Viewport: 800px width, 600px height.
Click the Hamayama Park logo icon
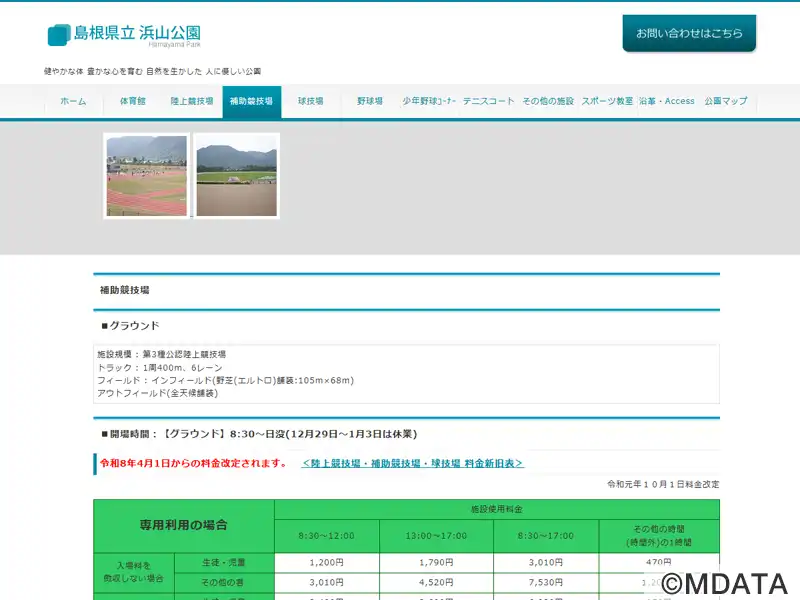59,35
